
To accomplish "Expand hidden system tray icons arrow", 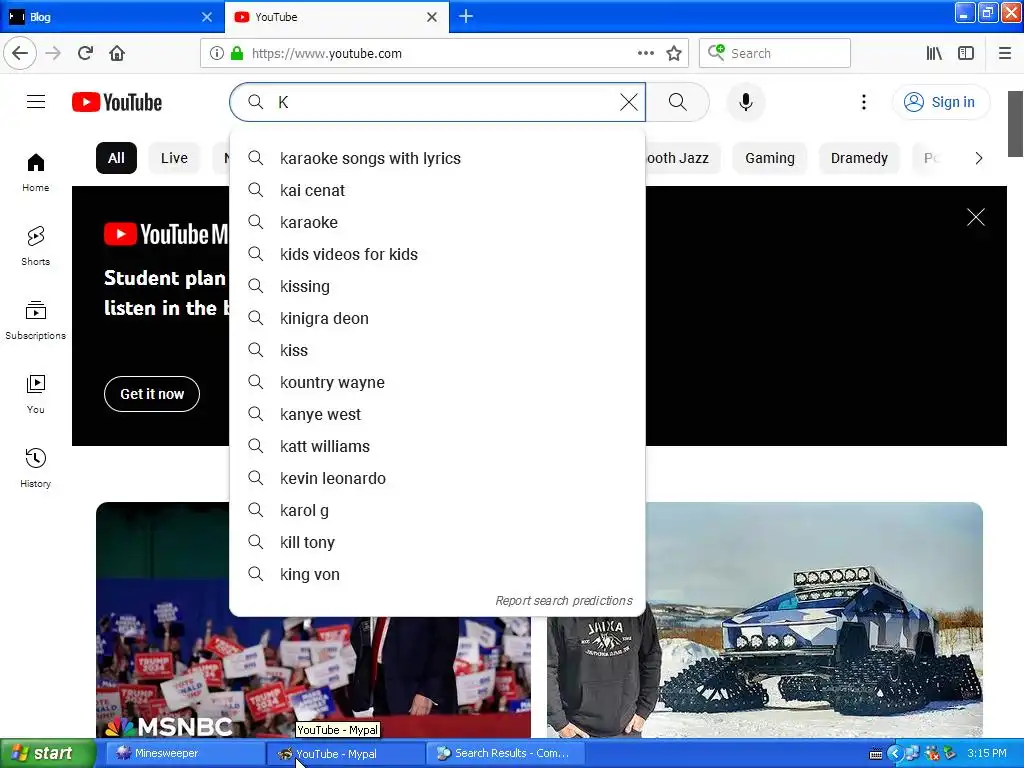I will click(895, 754).
